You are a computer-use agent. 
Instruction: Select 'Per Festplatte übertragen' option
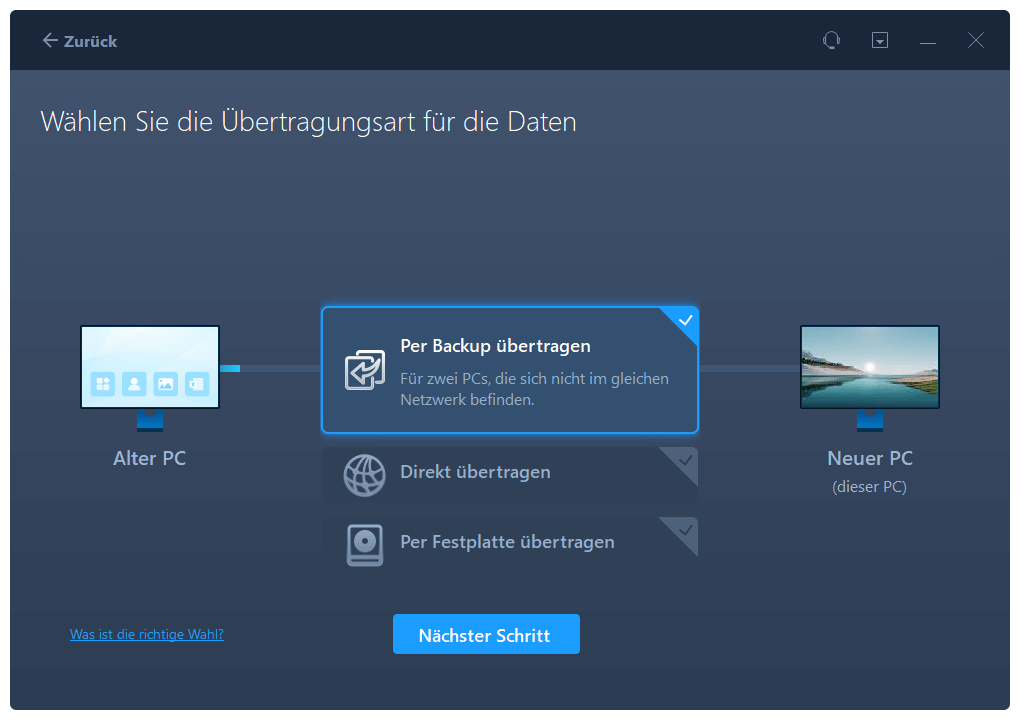510,544
